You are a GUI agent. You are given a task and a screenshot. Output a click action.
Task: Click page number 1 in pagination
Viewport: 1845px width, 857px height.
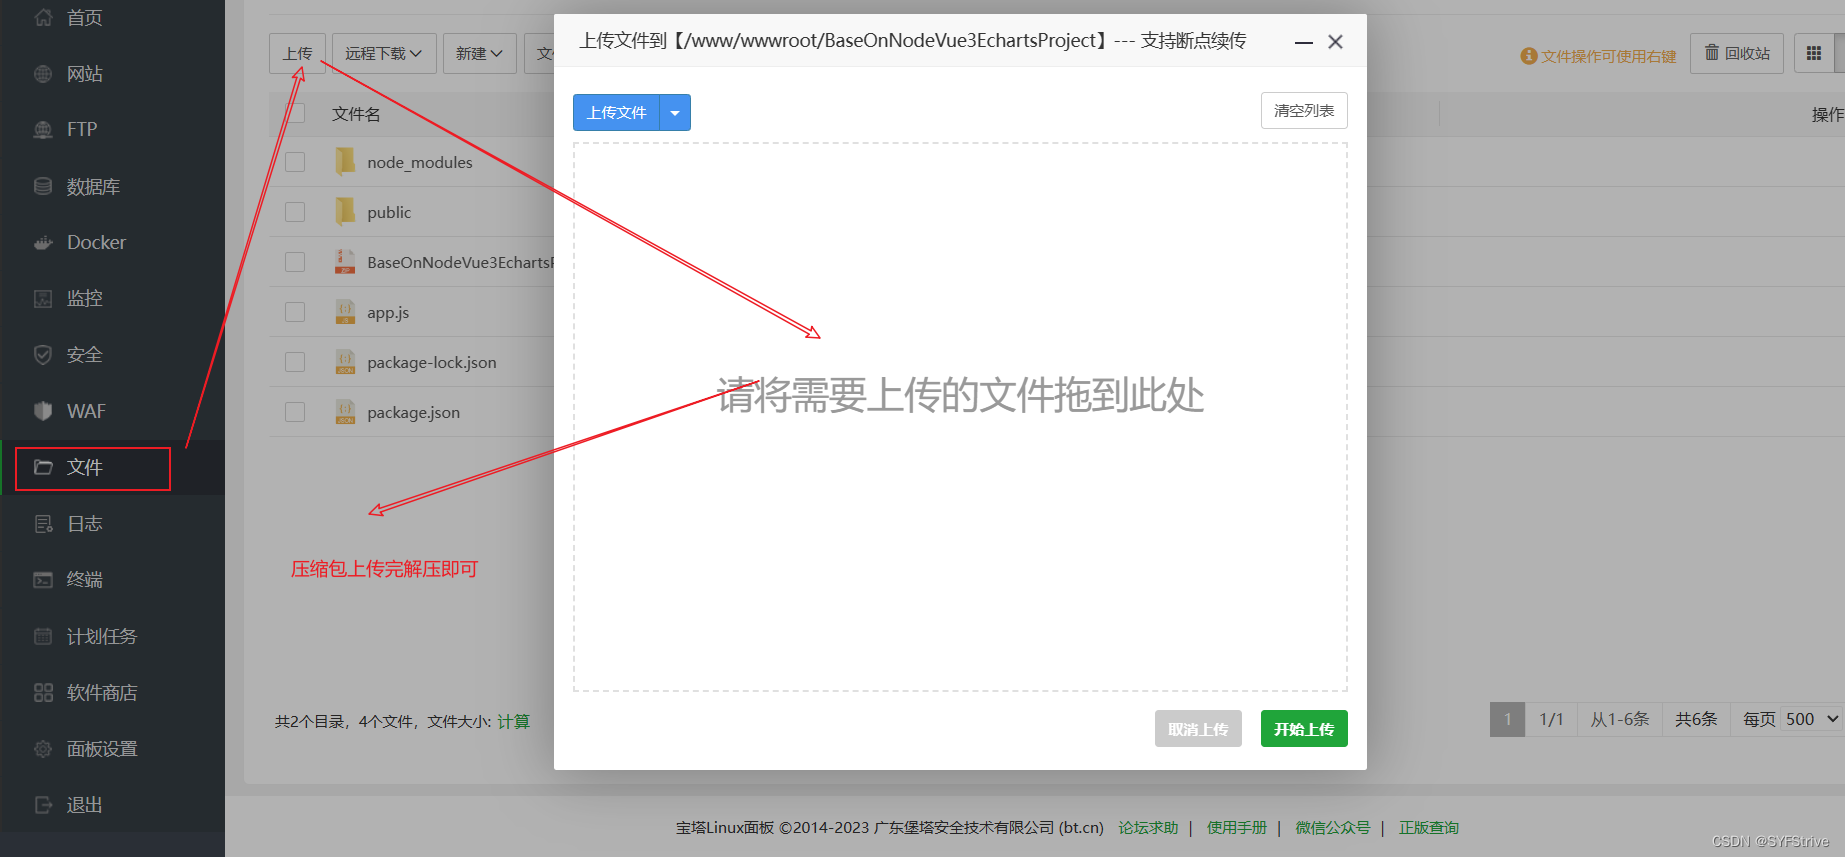pyautogui.click(x=1507, y=719)
